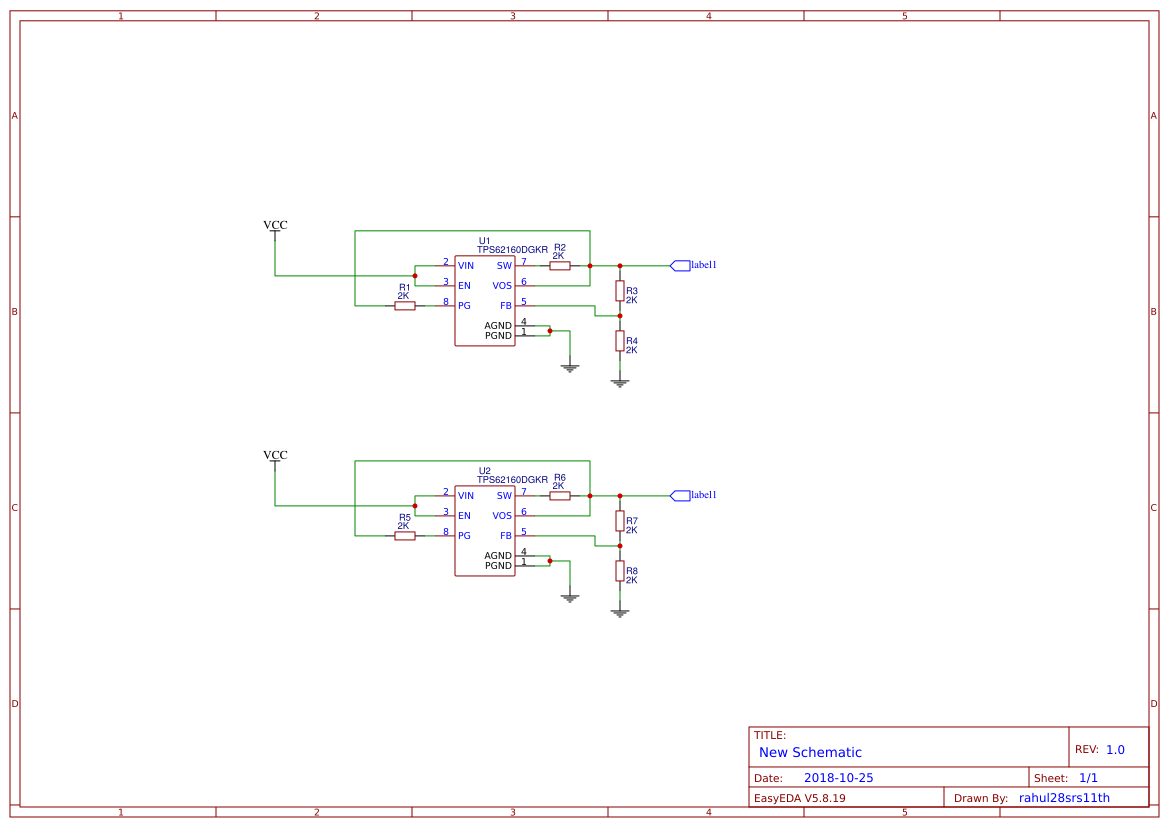The width and height of the screenshot is (1169, 827).
Task: Select resistor R2 connected to SW pin
Action: pyautogui.click(x=560, y=265)
